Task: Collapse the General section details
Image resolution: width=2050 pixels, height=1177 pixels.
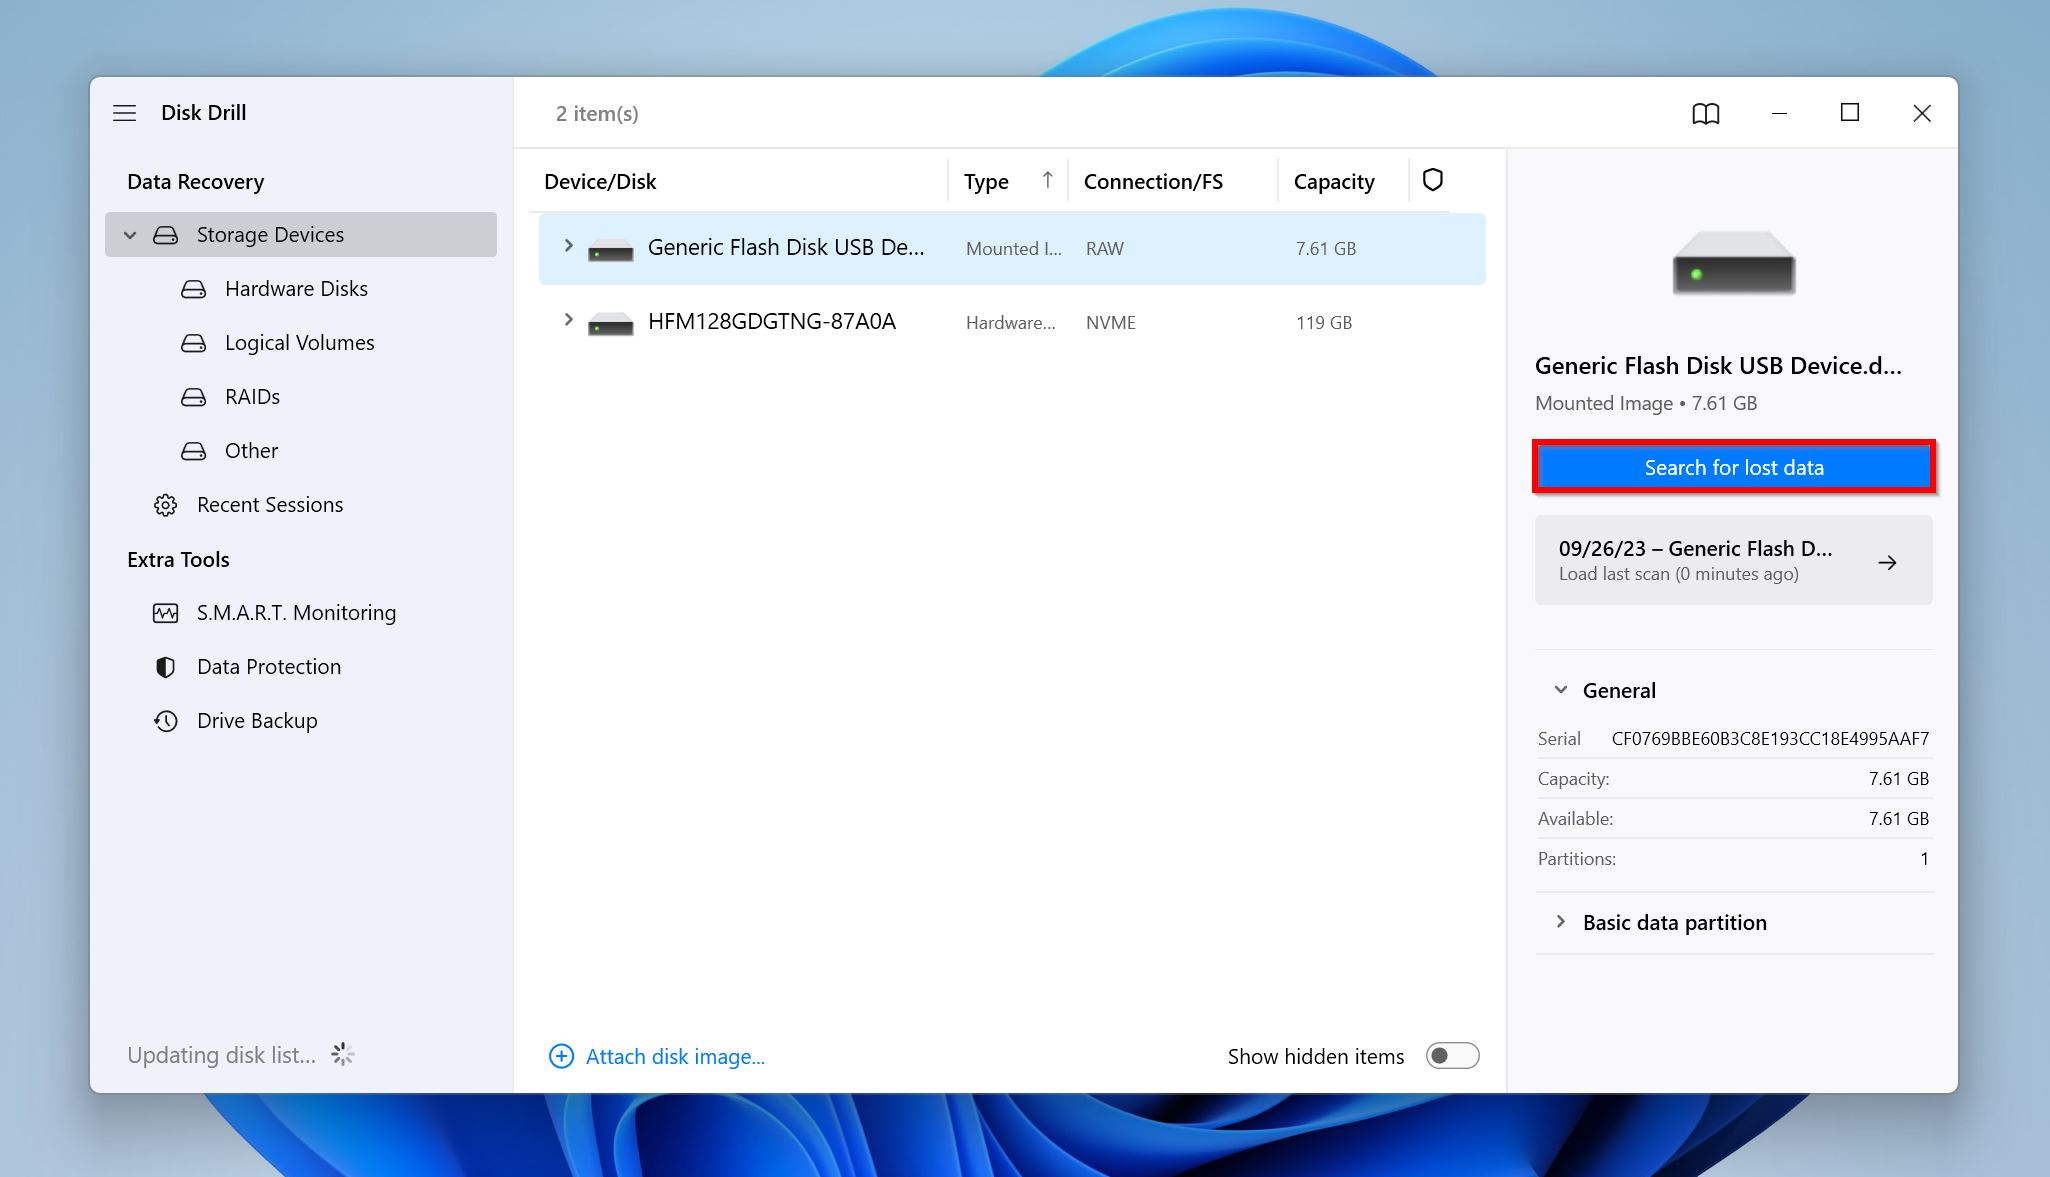Action: [x=1560, y=690]
